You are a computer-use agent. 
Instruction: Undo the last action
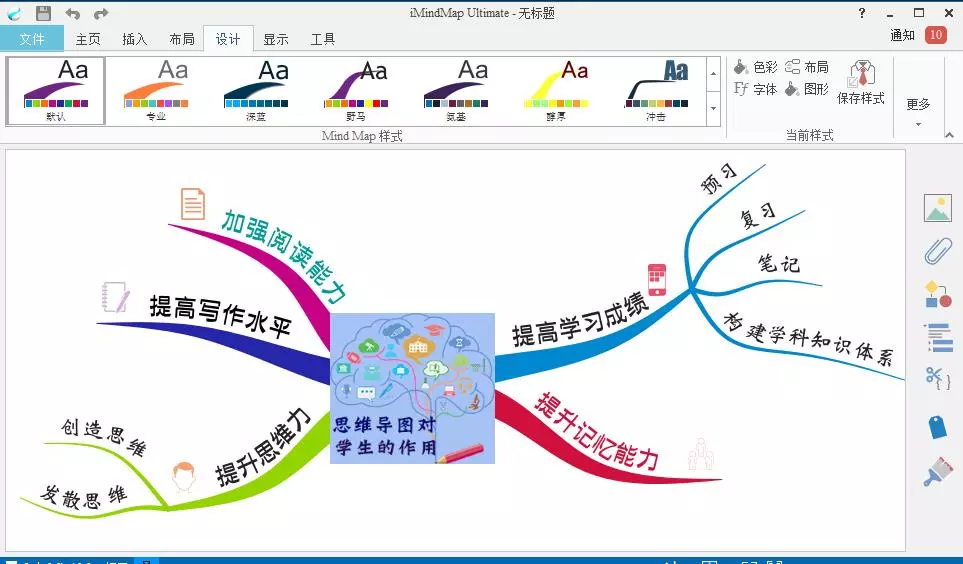coord(72,14)
